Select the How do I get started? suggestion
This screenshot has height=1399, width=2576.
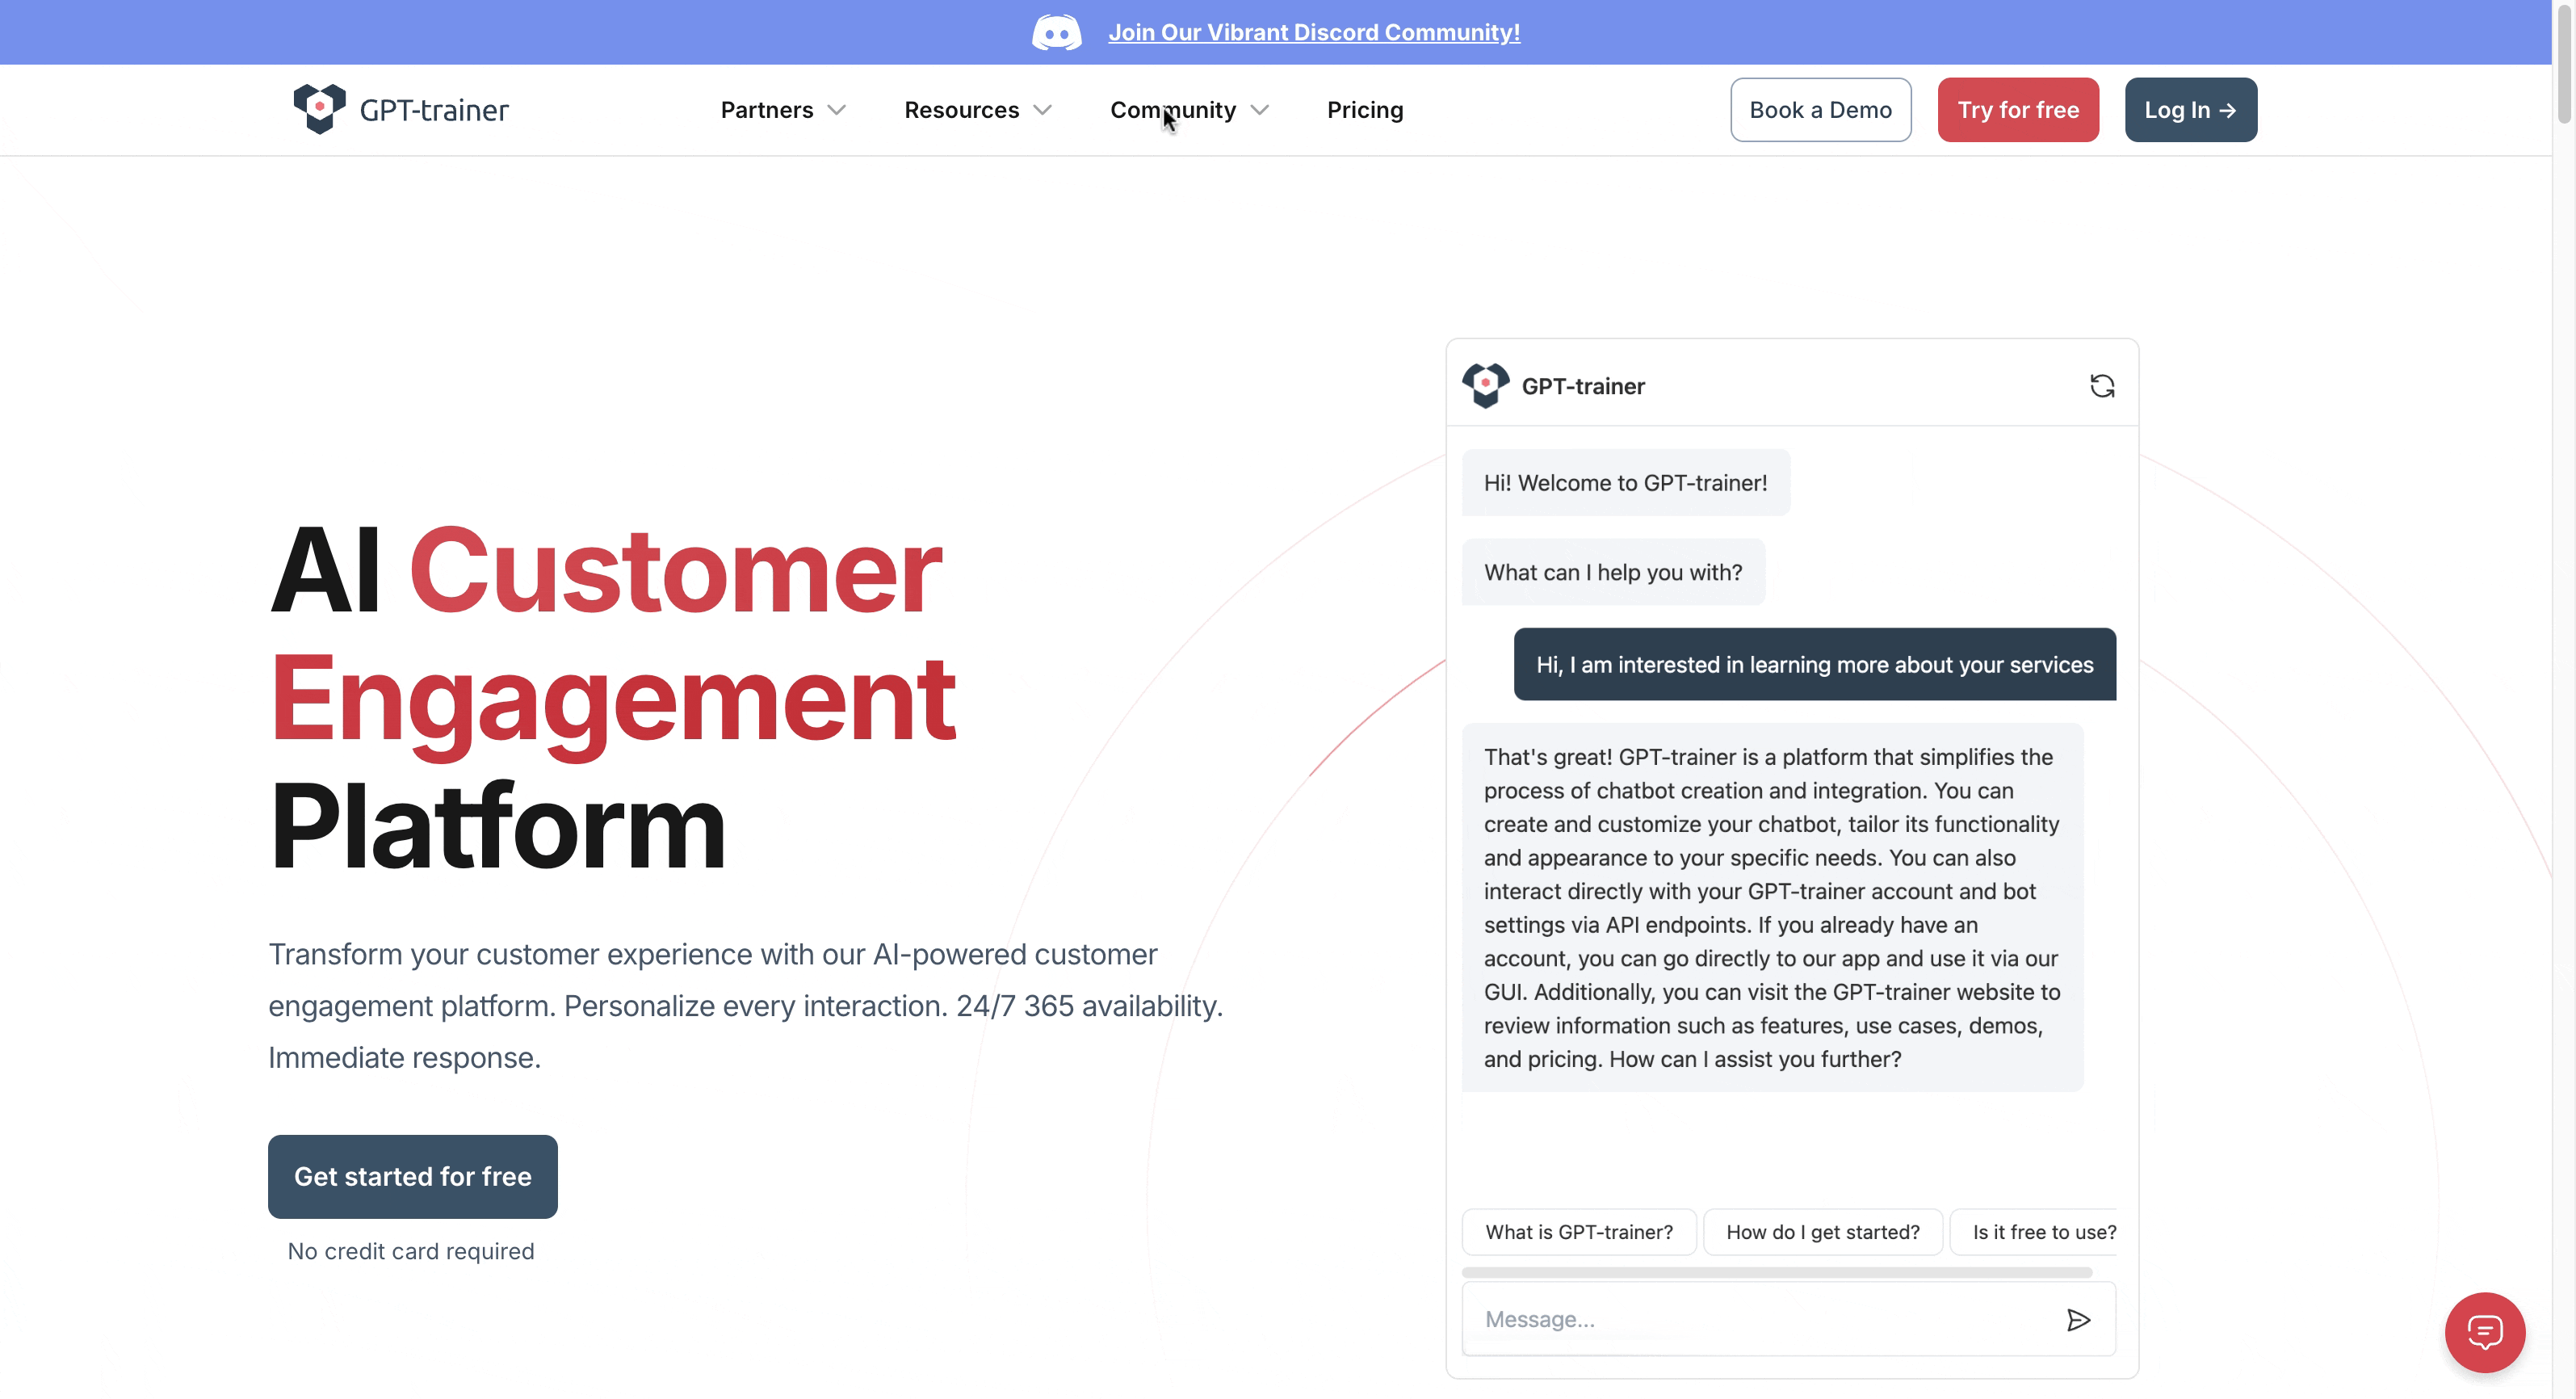pyautogui.click(x=1823, y=1232)
